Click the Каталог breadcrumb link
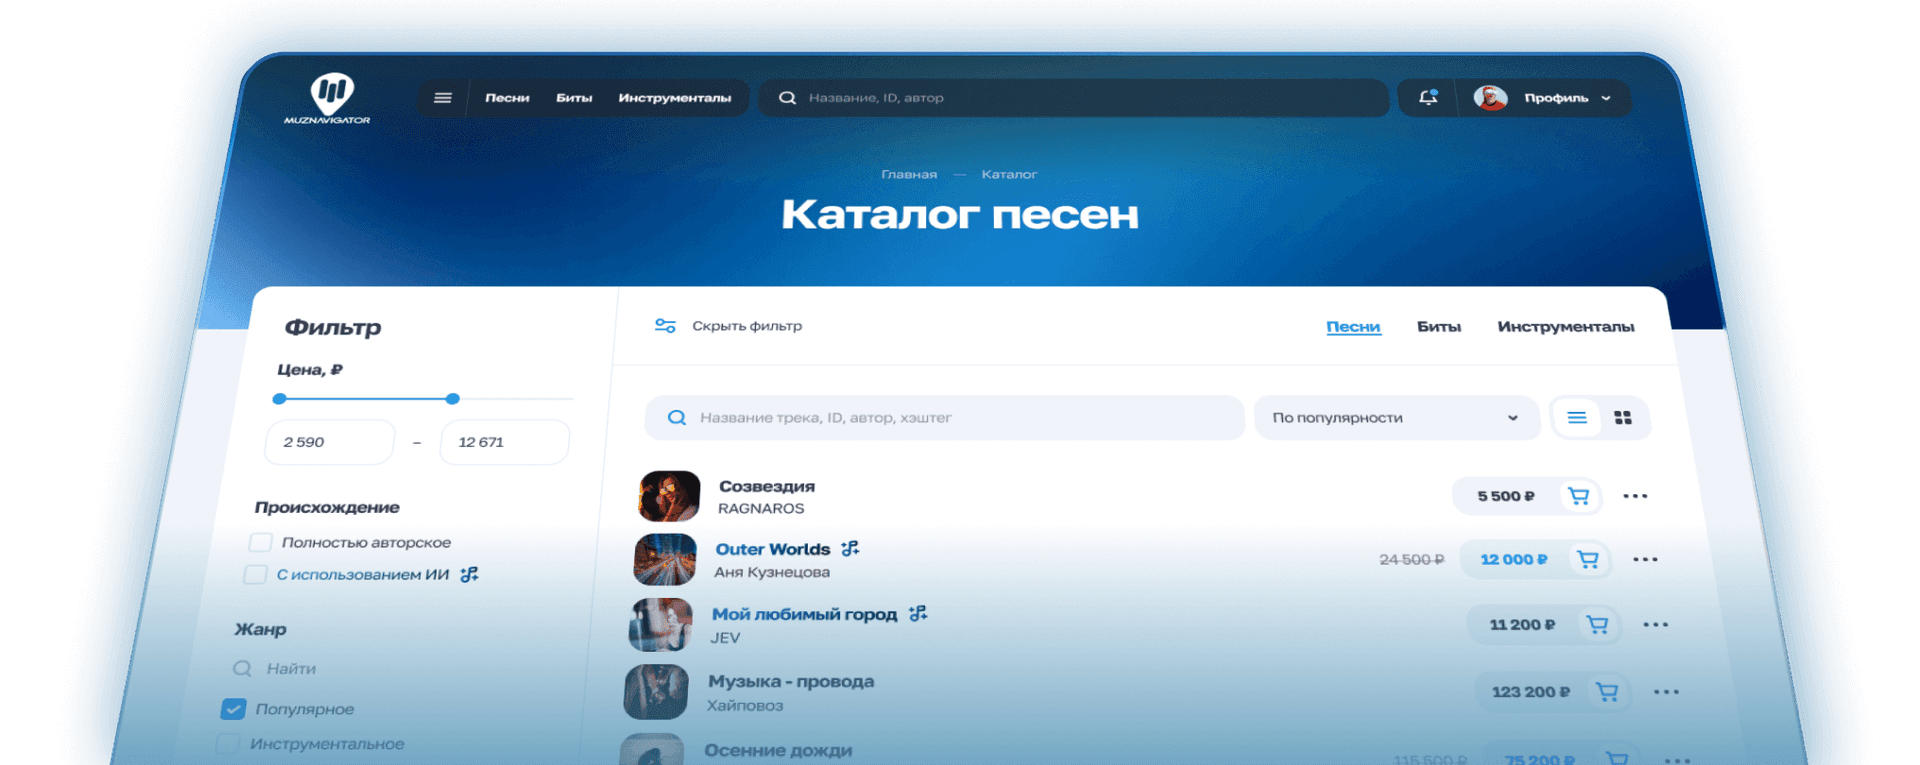 pyautogui.click(x=1009, y=174)
